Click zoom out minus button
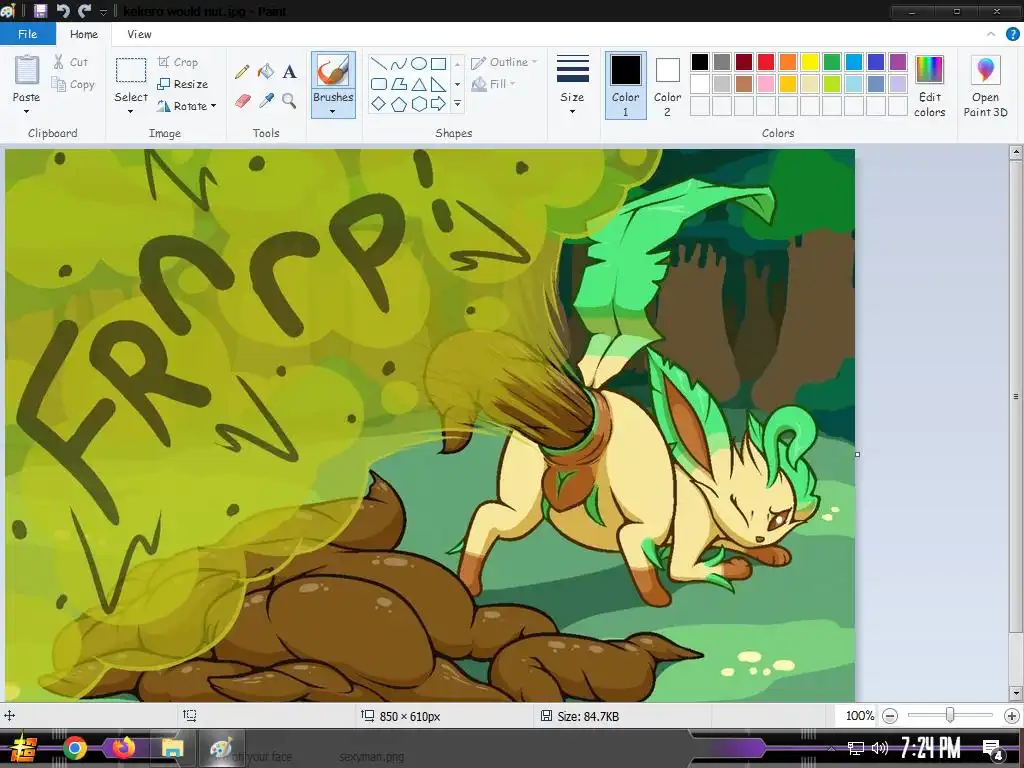The height and width of the screenshot is (768, 1024). [x=889, y=716]
